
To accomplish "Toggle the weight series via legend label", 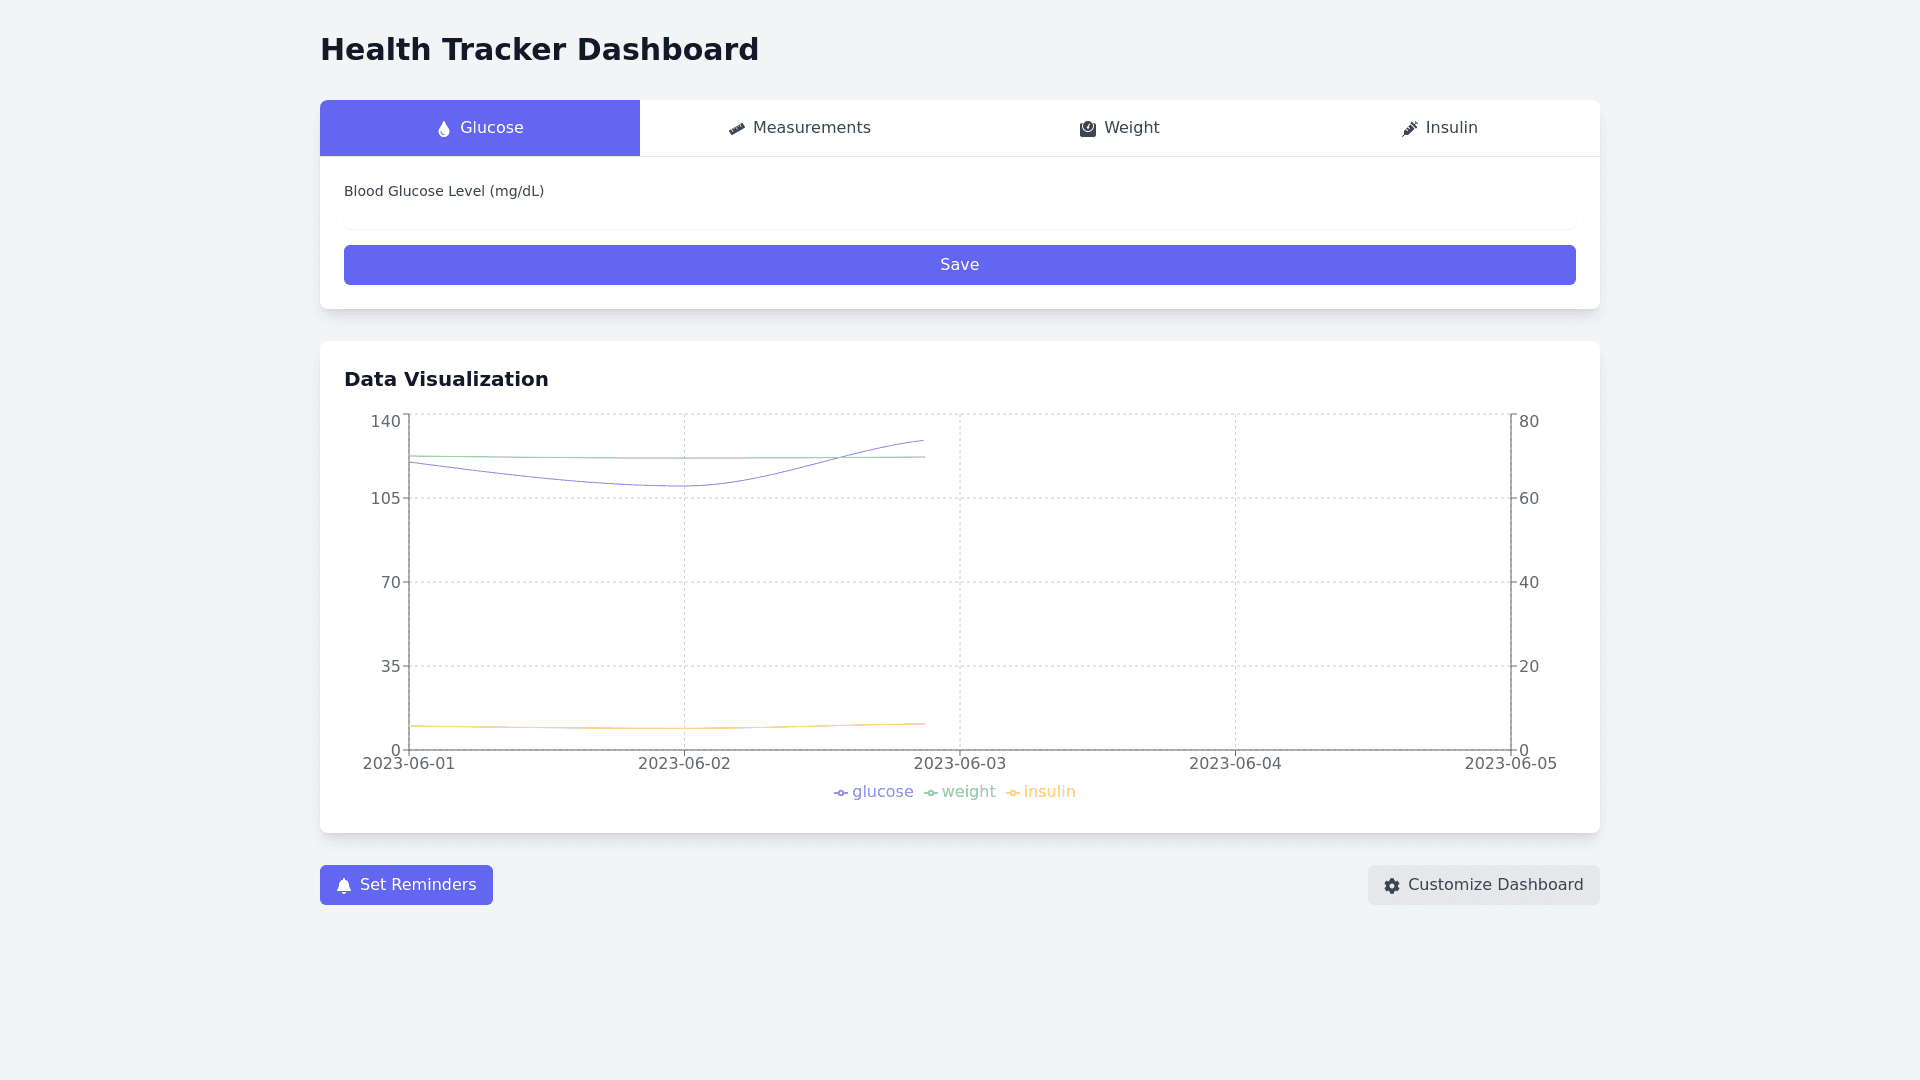I will click(x=968, y=792).
